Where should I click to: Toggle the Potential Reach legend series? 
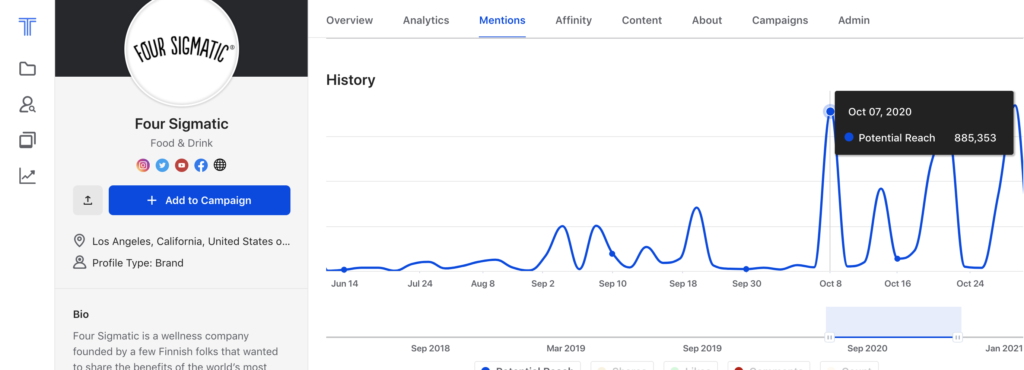pos(528,366)
